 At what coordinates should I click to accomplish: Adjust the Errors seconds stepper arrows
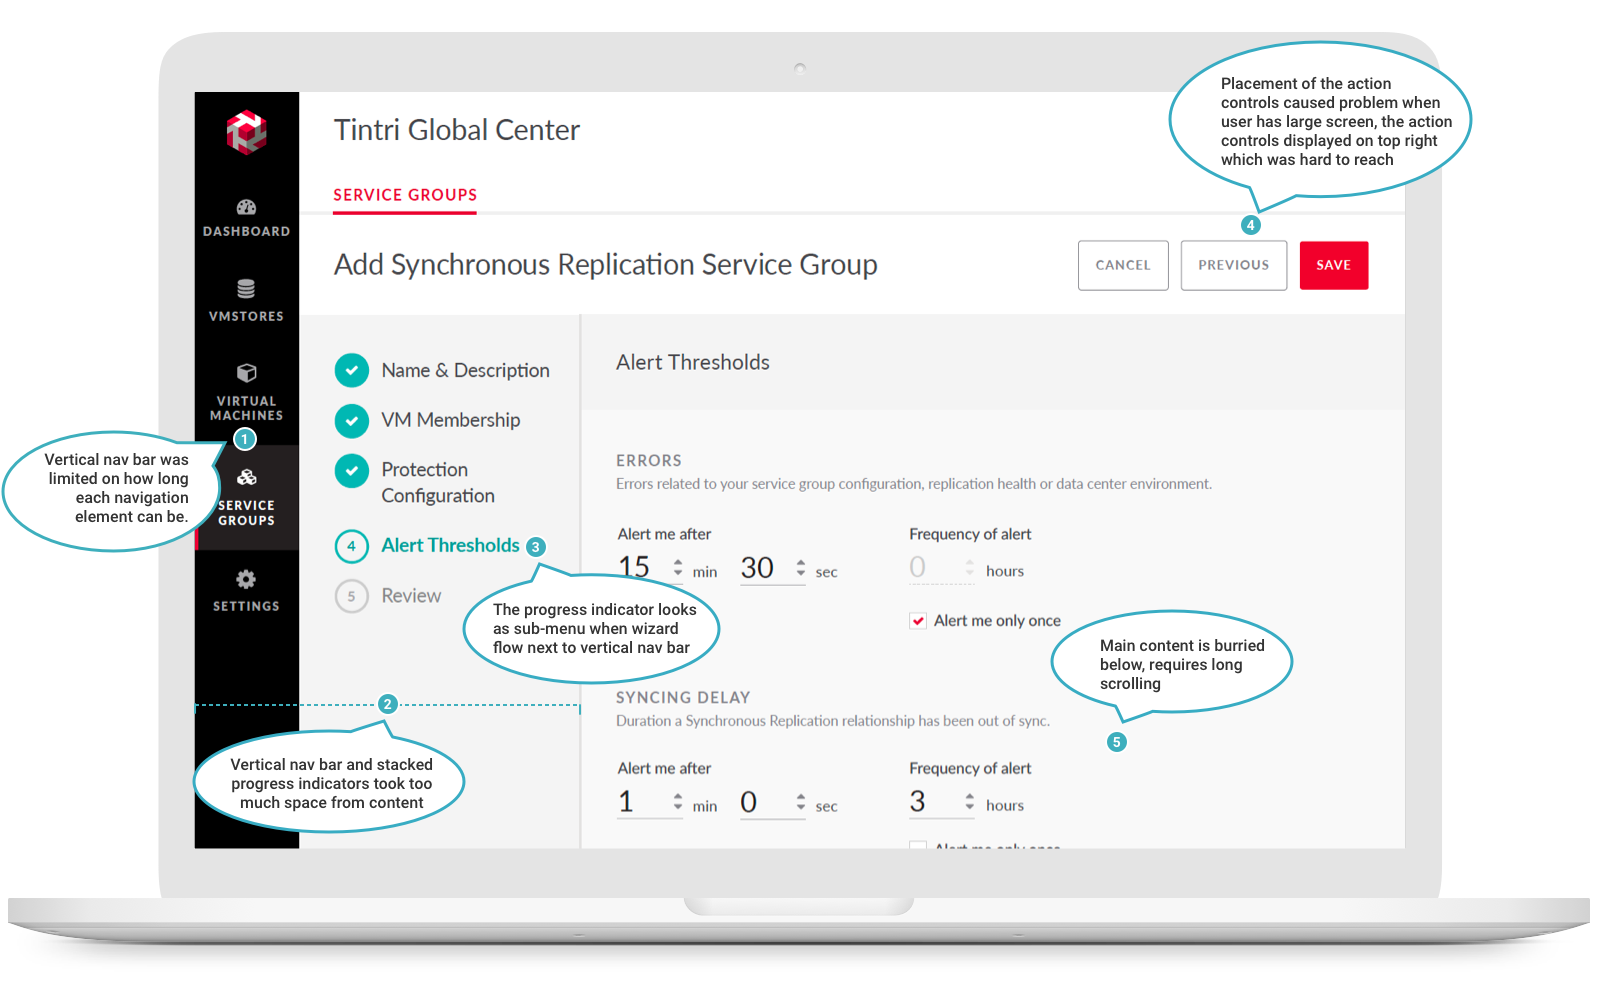[801, 568]
